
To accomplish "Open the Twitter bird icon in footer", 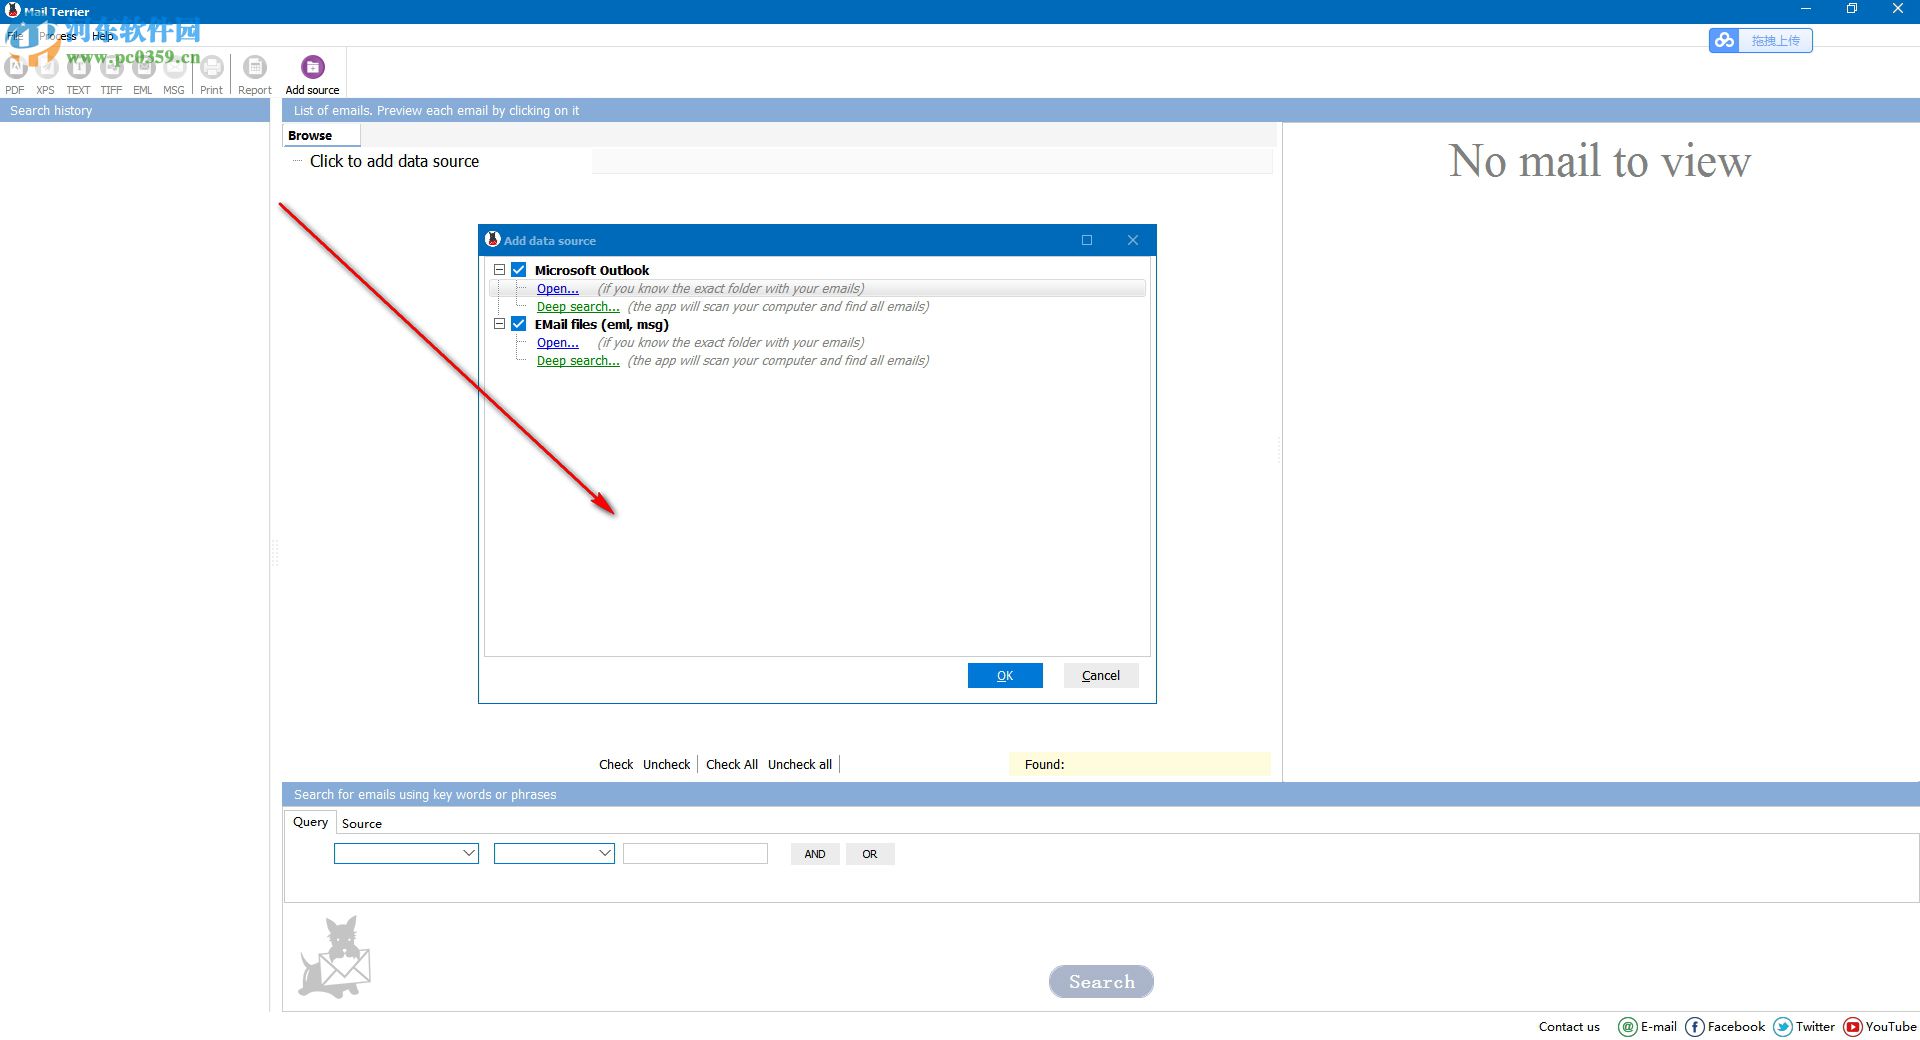I will (1782, 1027).
